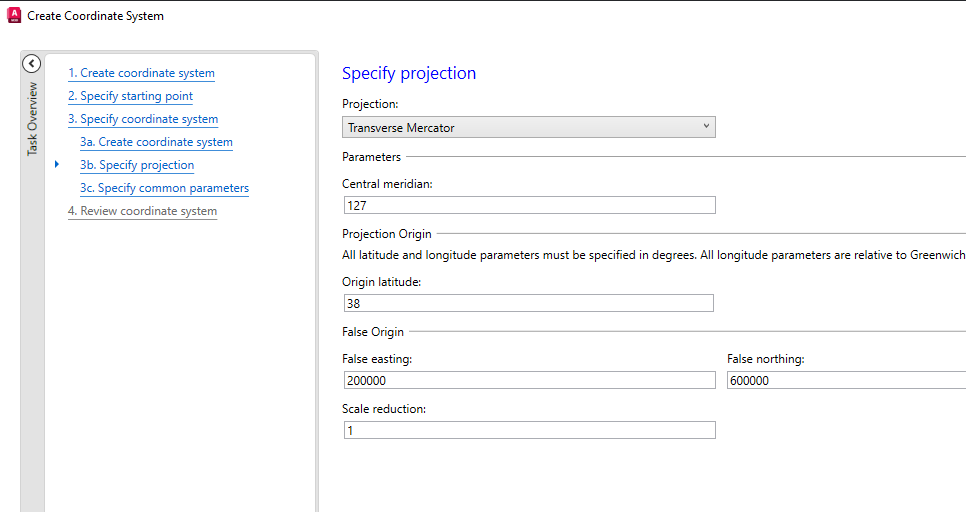Select the 3b Specify projection step
The image size is (966, 512).
tap(137, 165)
